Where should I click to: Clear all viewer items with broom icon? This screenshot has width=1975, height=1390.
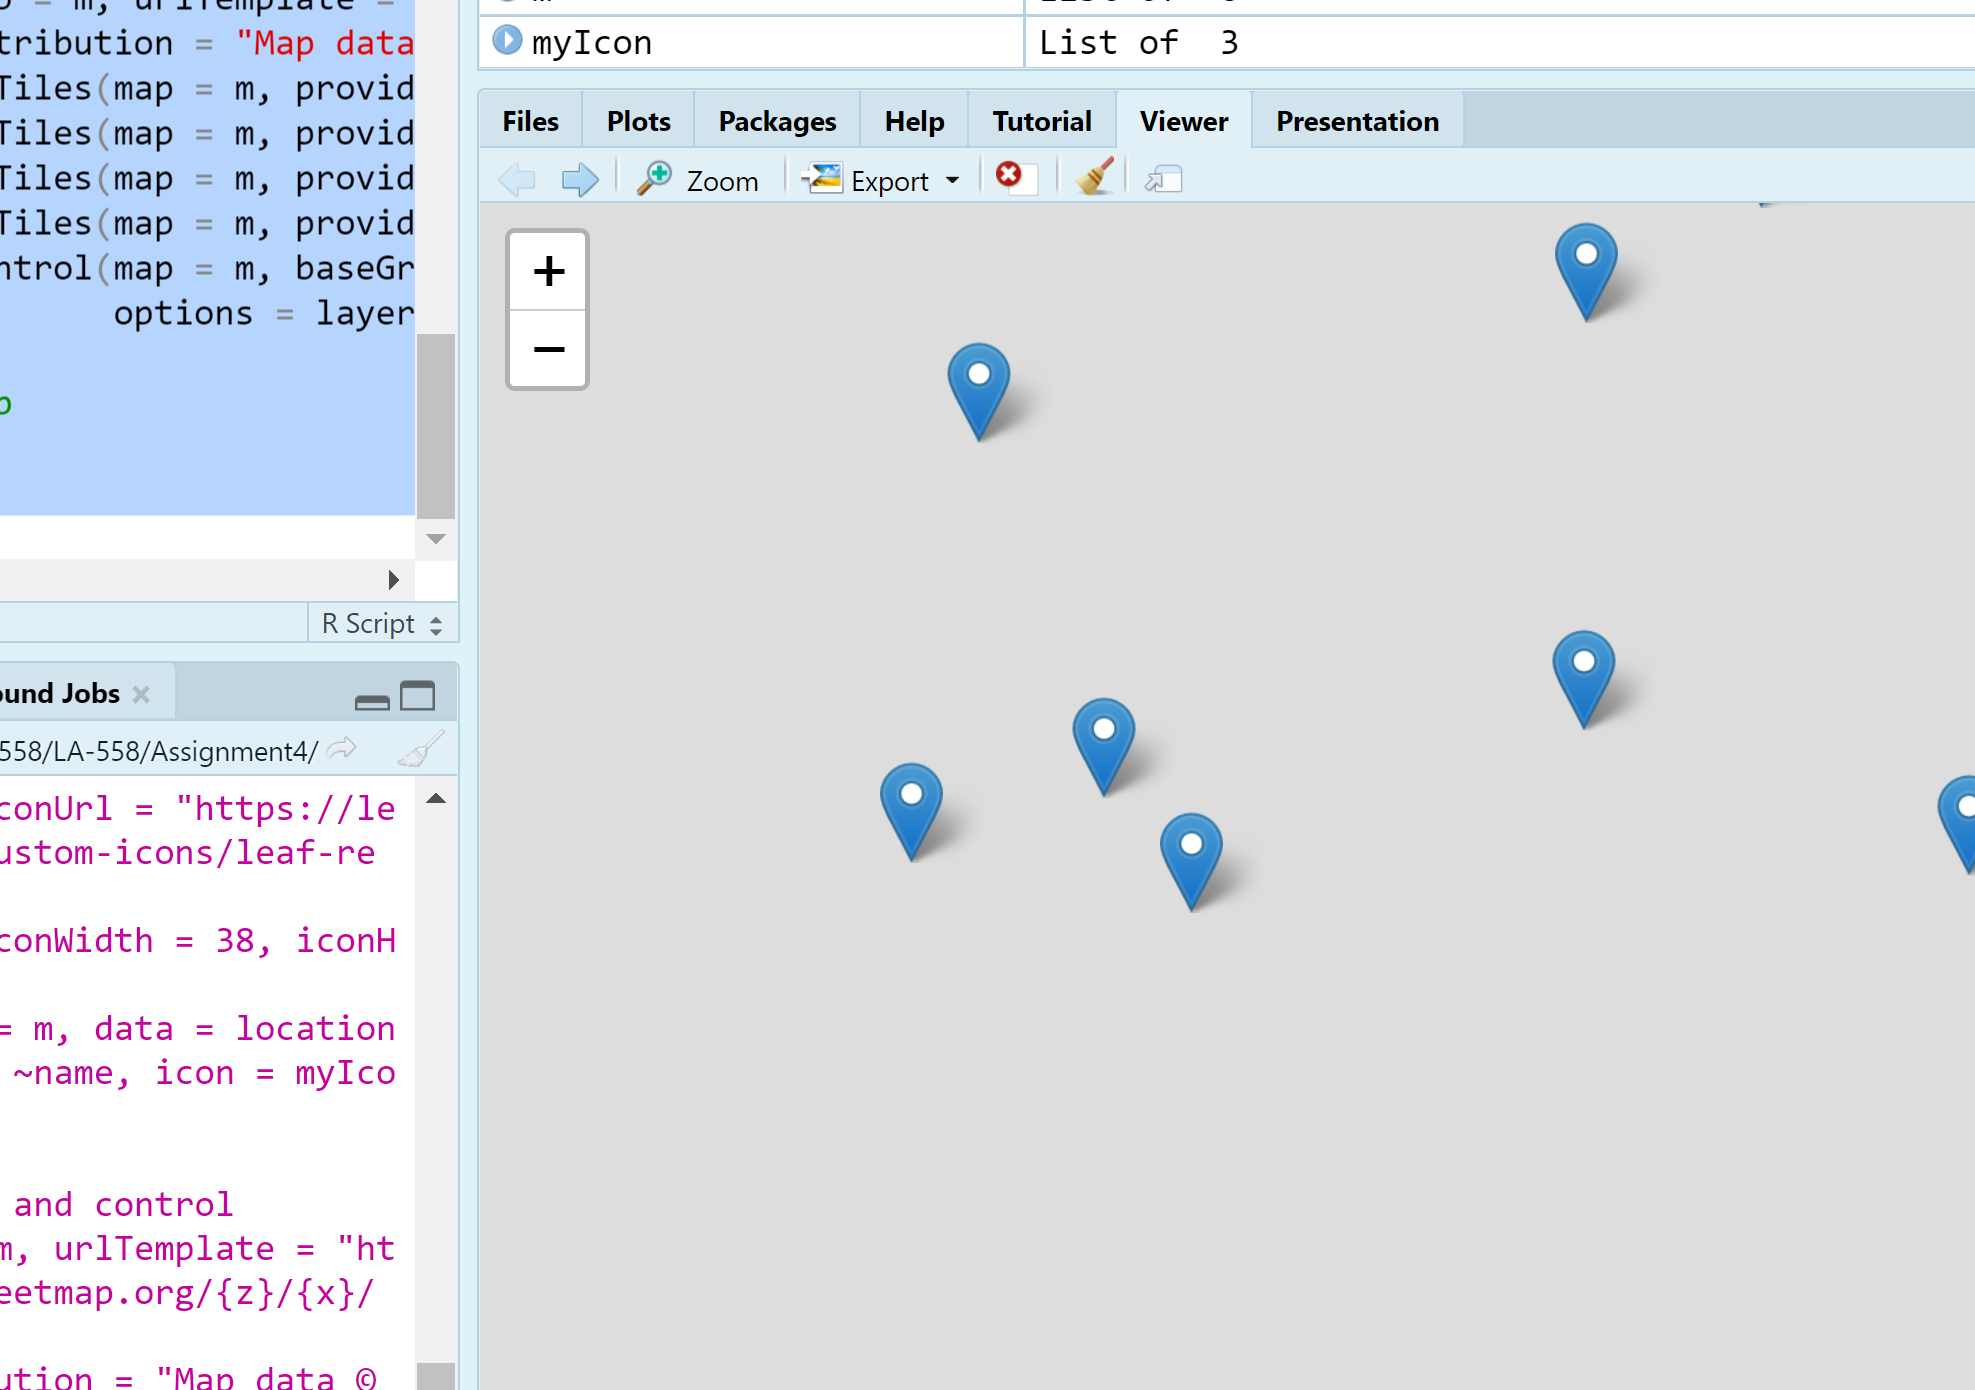pyautogui.click(x=1094, y=178)
